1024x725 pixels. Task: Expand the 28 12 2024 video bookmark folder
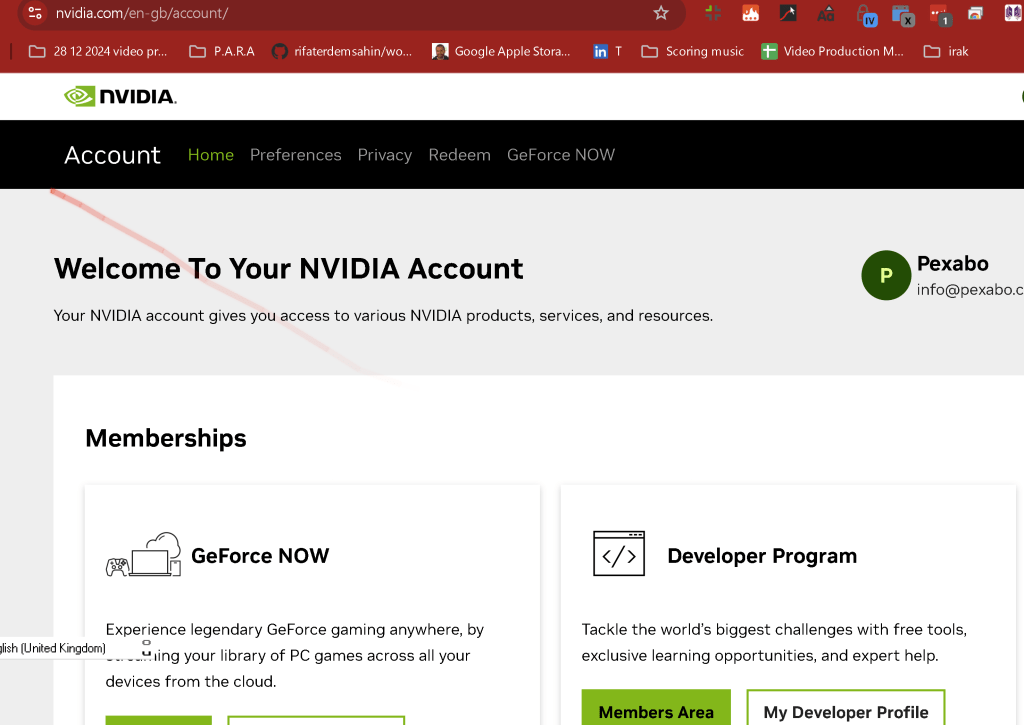coord(98,52)
